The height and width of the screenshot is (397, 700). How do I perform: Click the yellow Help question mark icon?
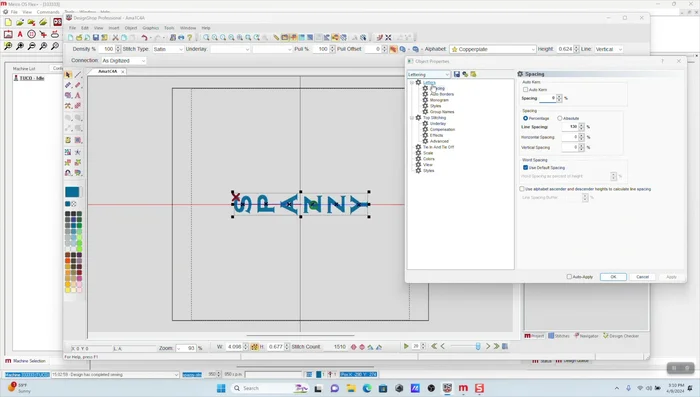tap(190, 38)
